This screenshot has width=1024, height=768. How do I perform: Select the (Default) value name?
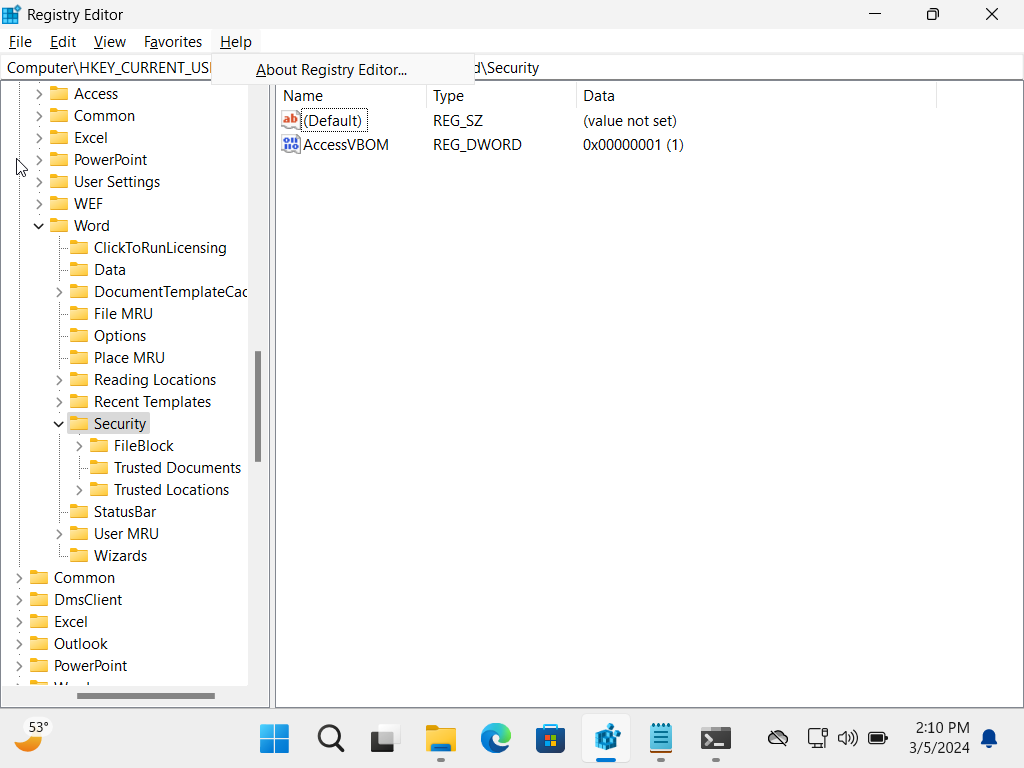point(333,121)
